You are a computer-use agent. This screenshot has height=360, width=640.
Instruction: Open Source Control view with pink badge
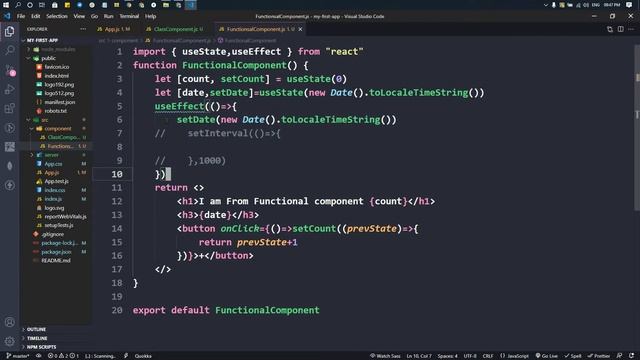[10, 70]
